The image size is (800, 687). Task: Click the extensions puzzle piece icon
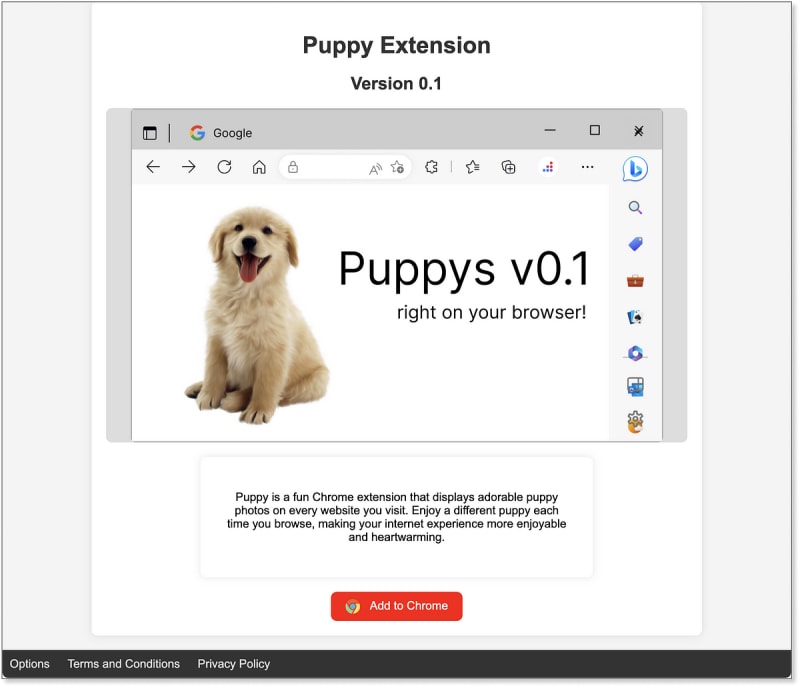431,167
